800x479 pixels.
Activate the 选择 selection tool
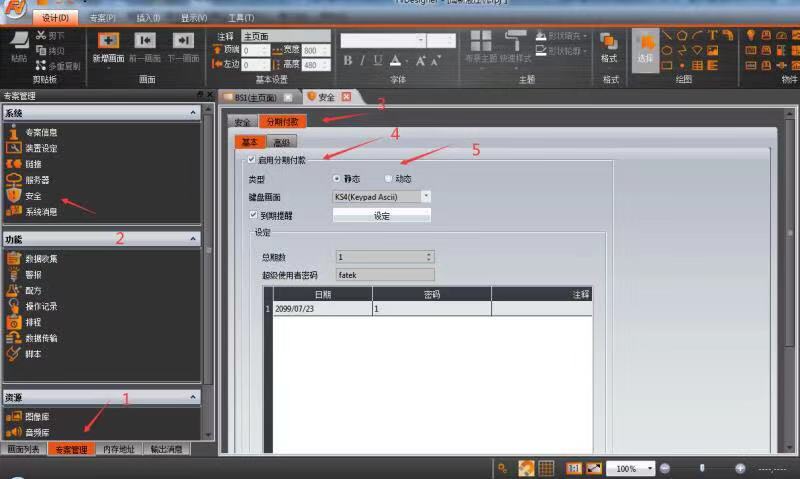pos(645,50)
